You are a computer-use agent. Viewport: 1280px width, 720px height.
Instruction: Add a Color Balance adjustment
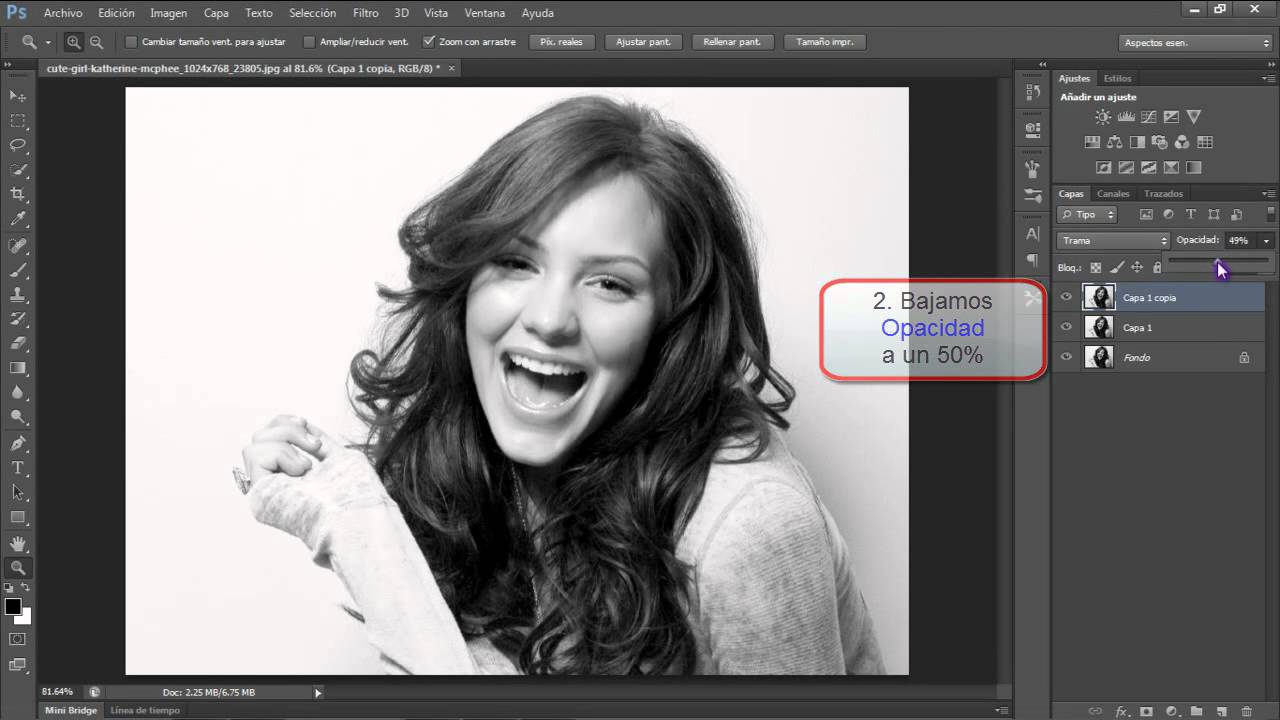[x=1114, y=142]
